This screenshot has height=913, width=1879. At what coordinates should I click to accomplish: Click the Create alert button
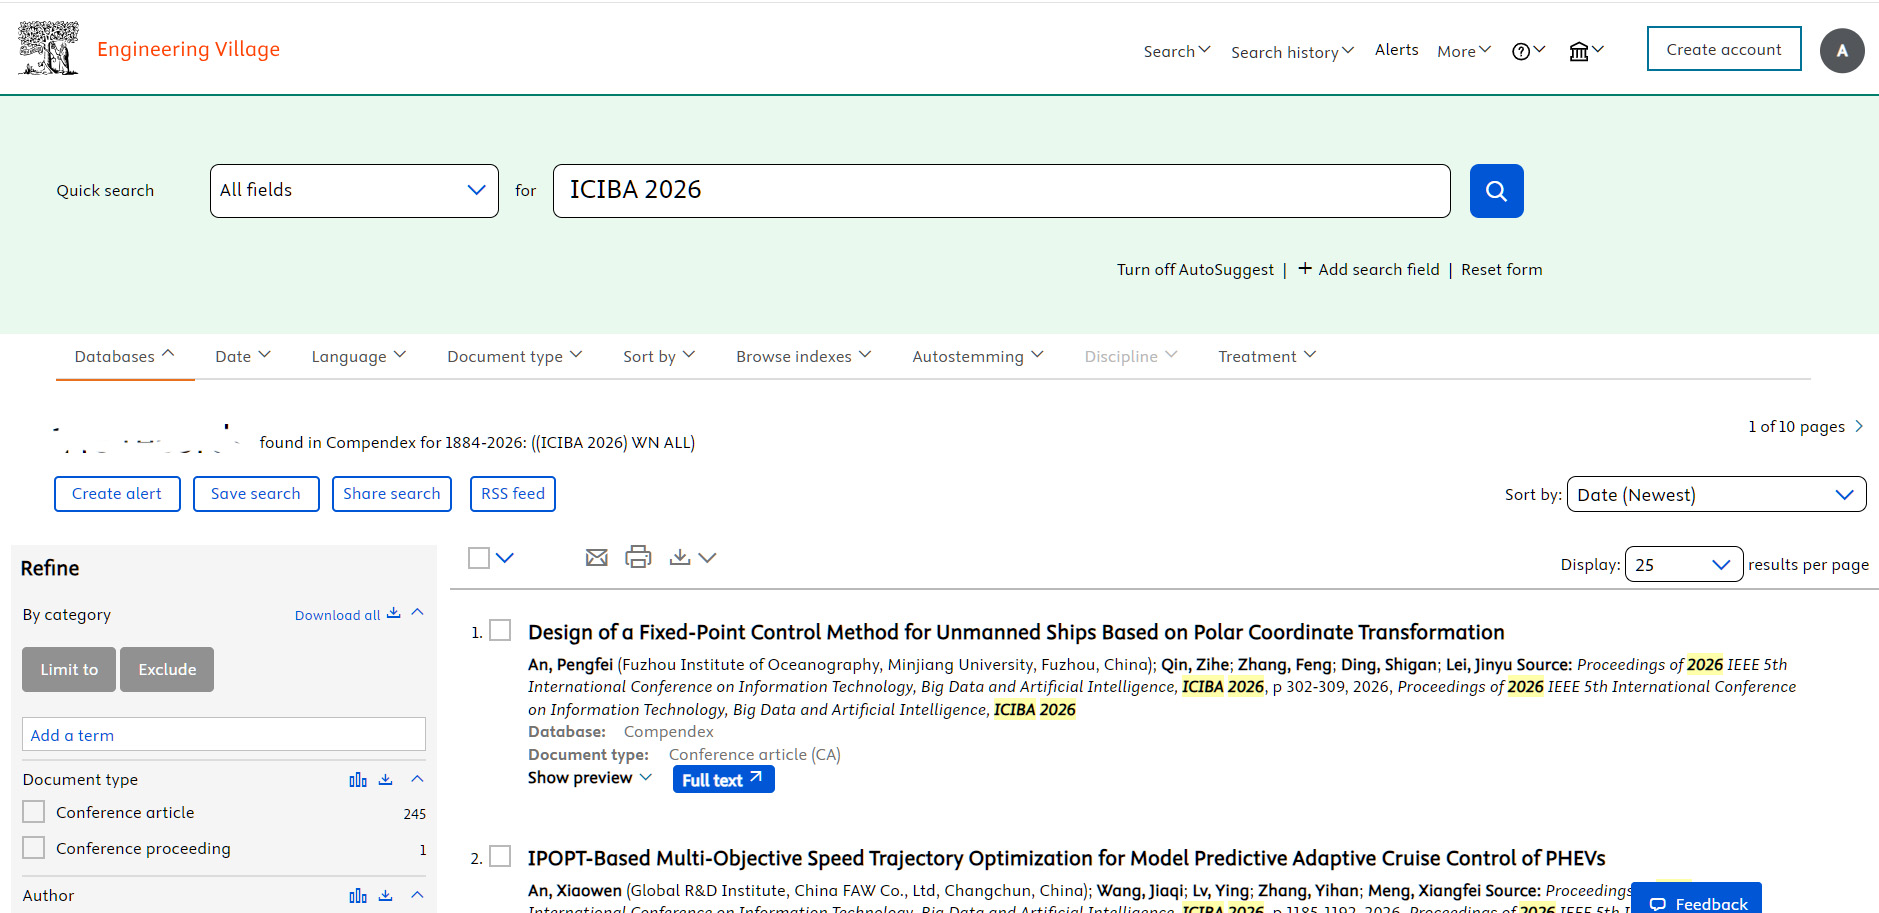pyautogui.click(x=117, y=494)
